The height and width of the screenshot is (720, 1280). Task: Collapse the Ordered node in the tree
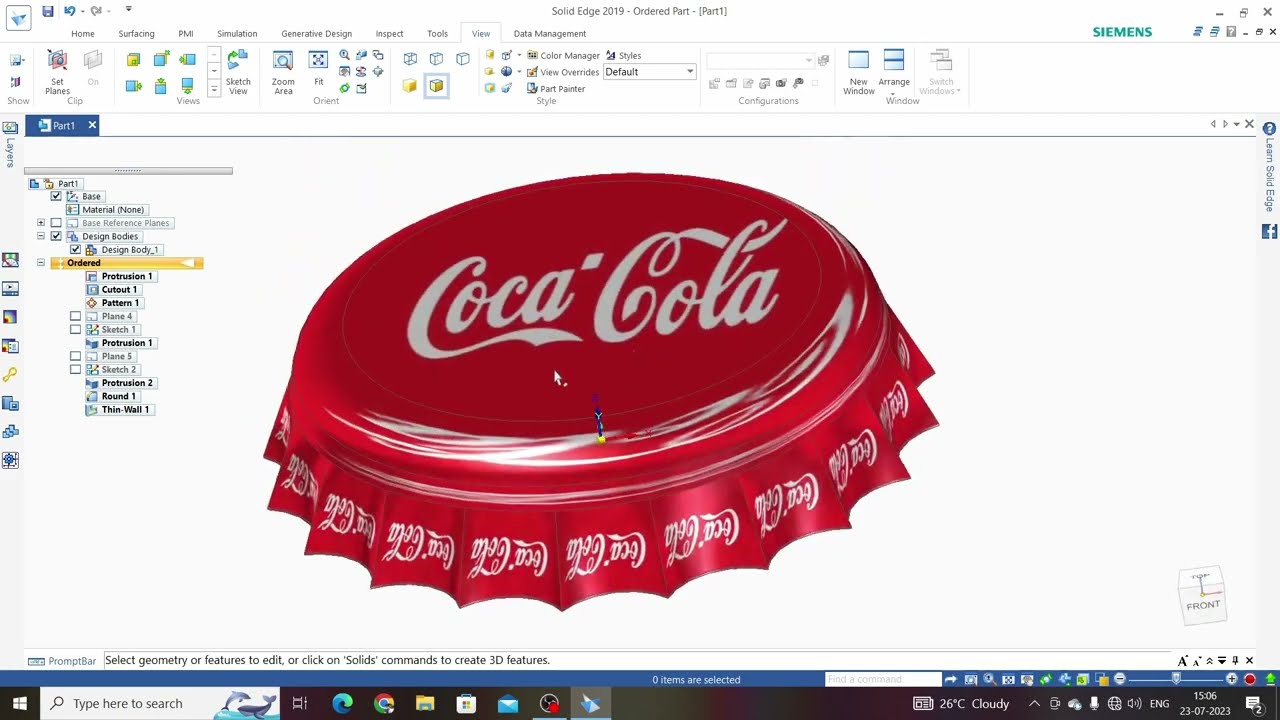41,263
